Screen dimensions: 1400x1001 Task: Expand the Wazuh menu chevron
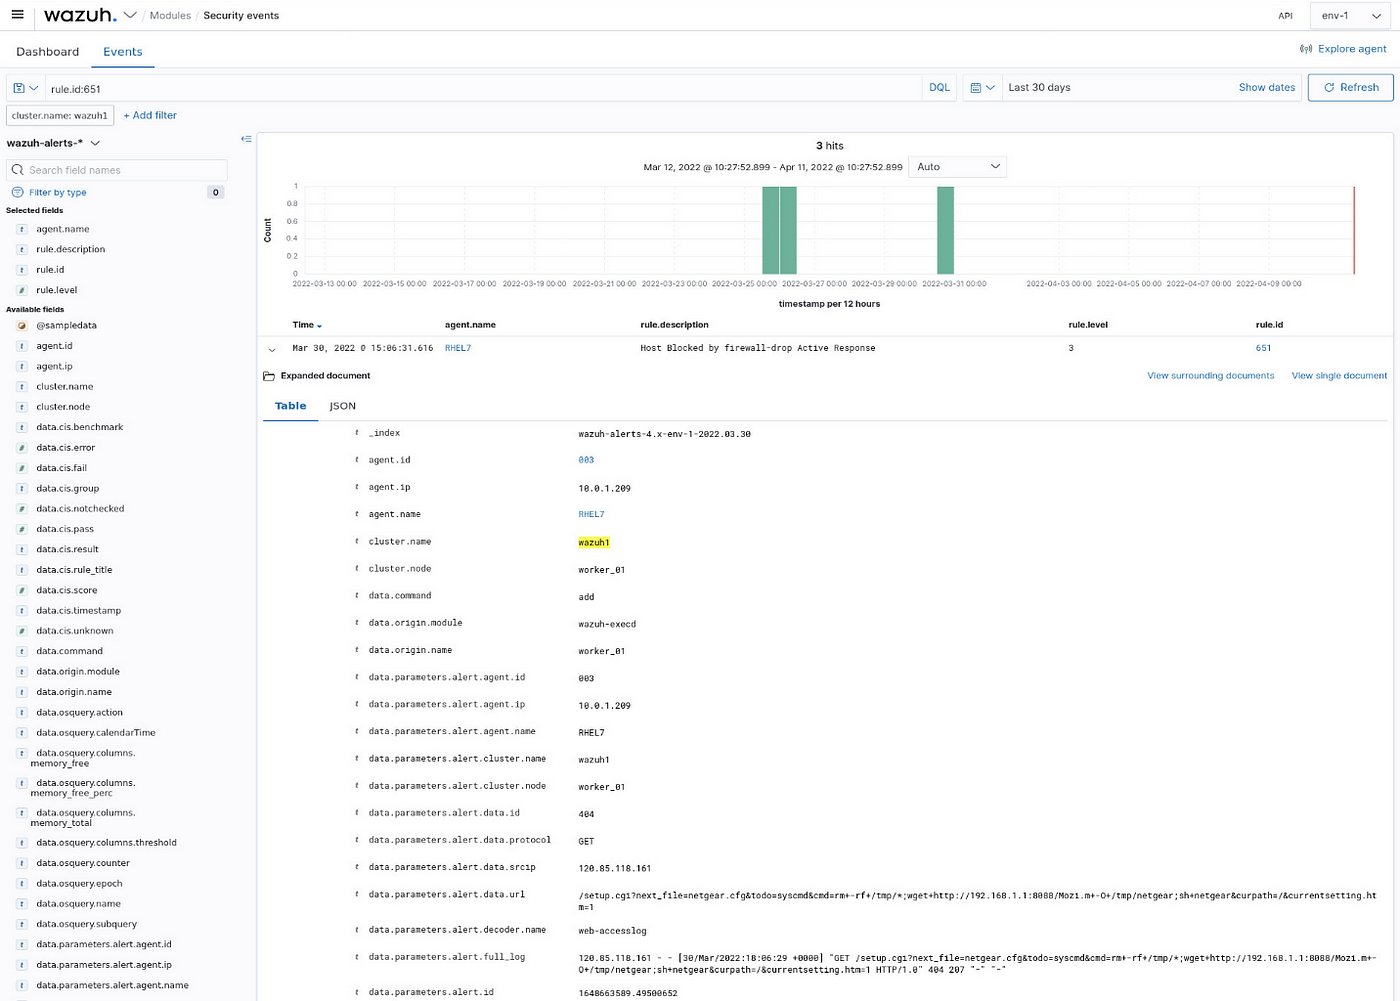coord(130,15)
